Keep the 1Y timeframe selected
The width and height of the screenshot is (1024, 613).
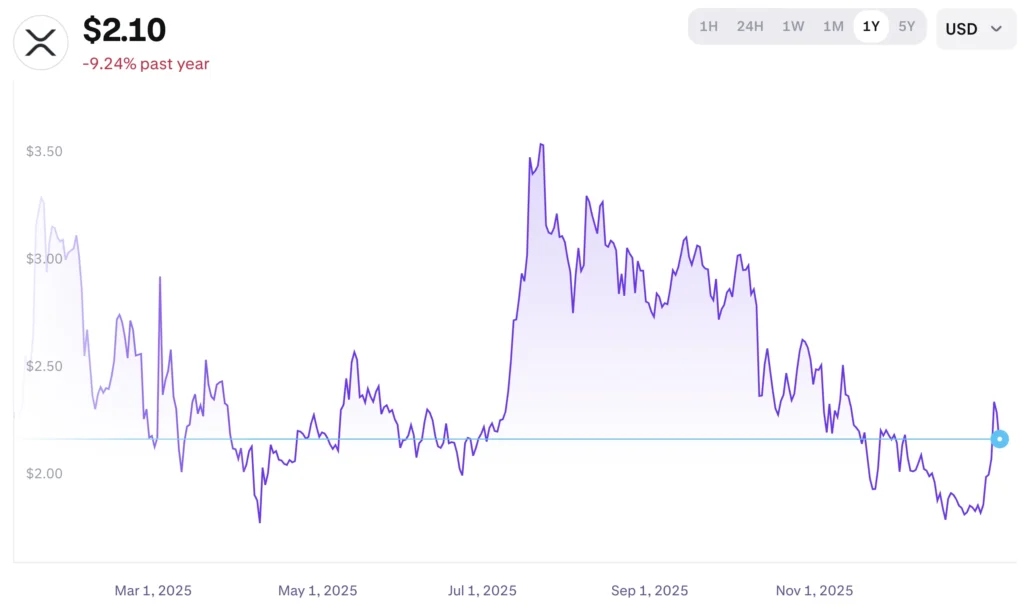[871, 27]
